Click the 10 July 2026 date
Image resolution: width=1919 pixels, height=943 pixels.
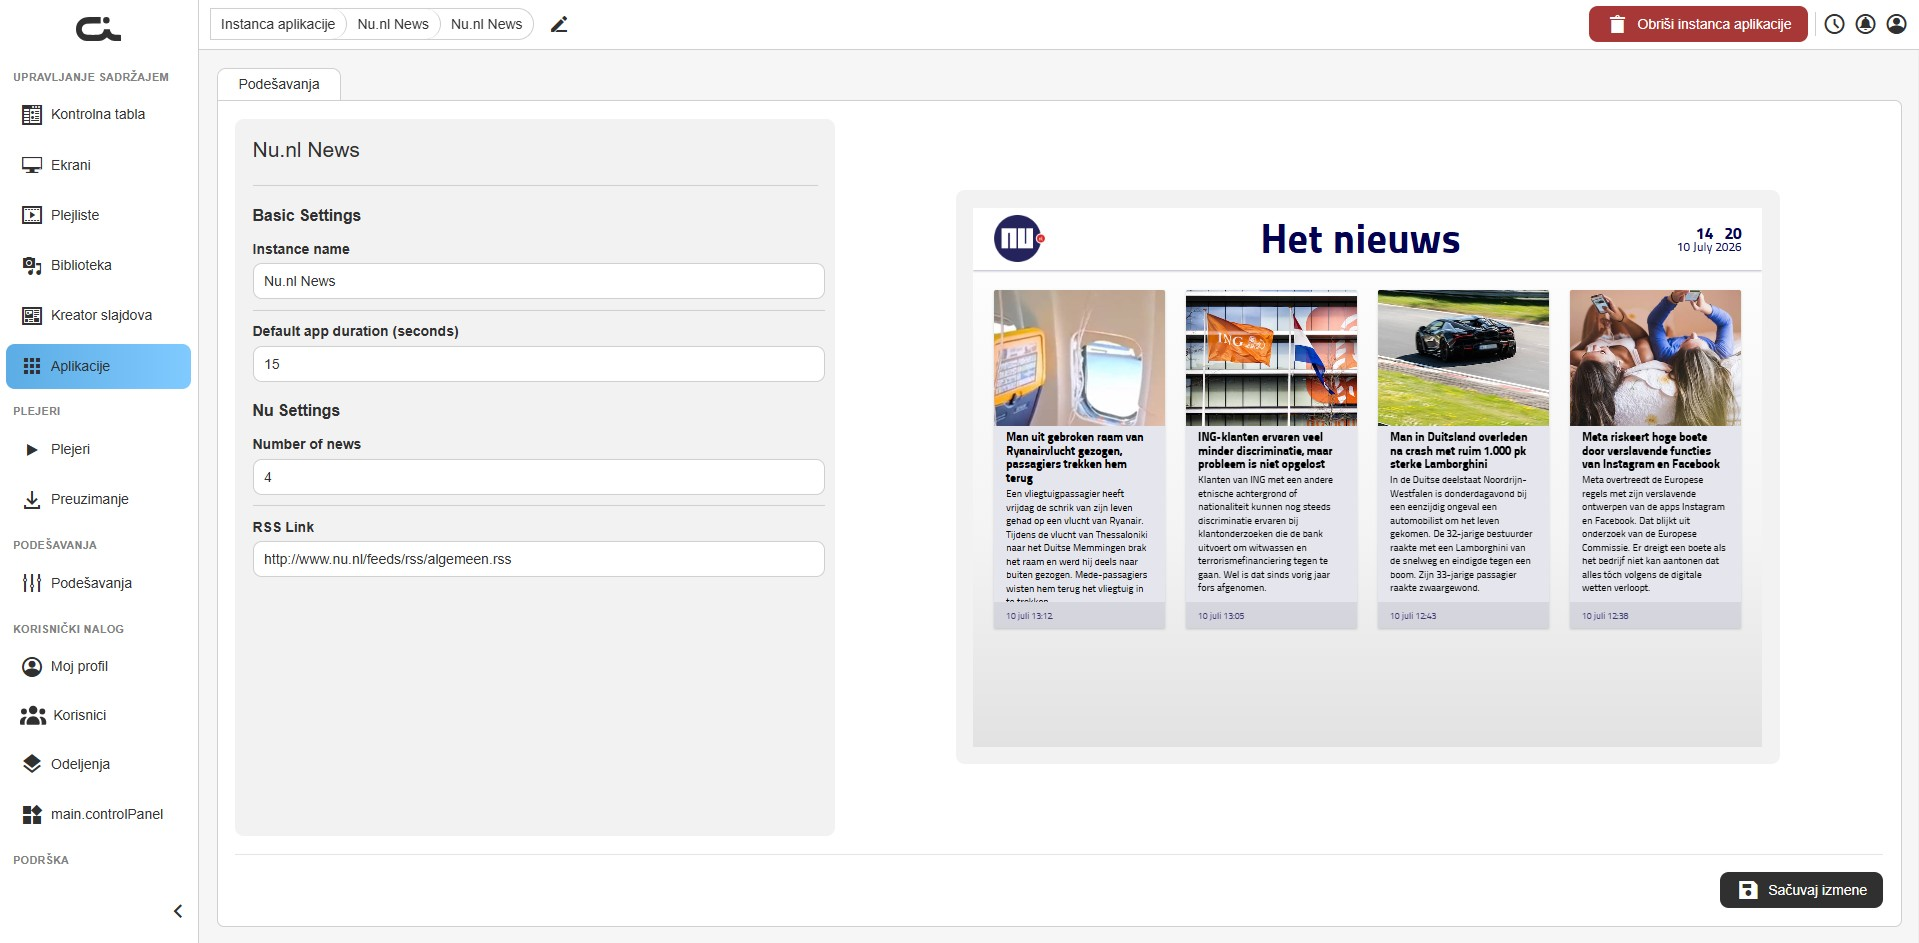click(1709, 247)
